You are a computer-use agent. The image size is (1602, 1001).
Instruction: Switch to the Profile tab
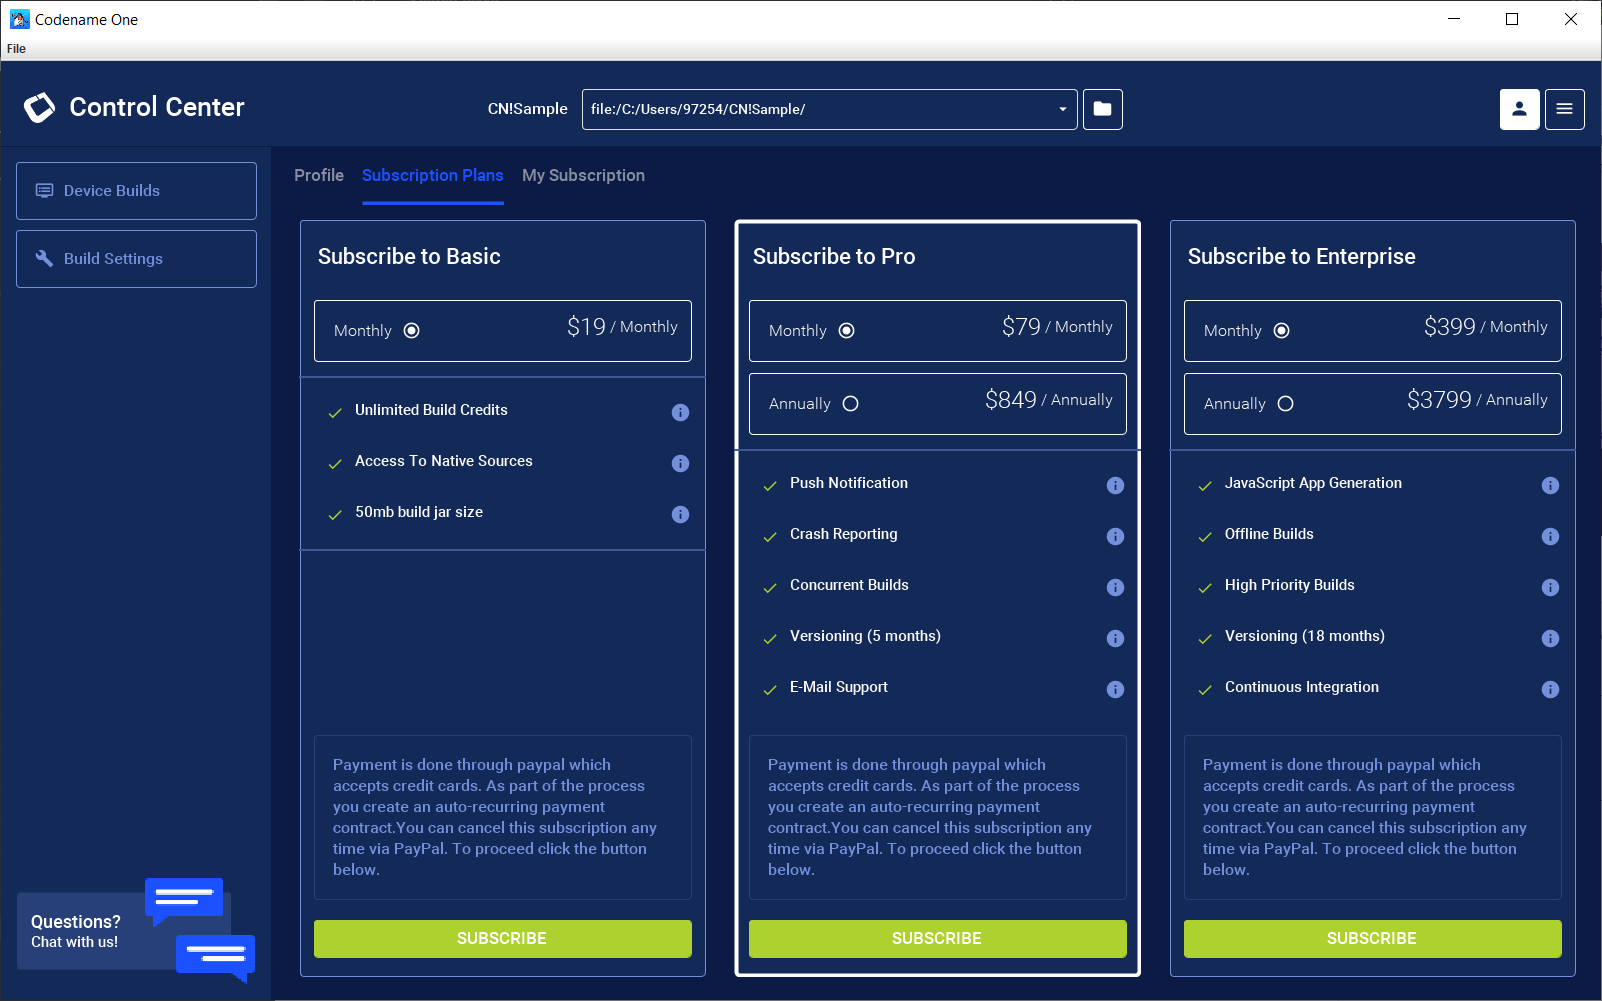point(318,175)
